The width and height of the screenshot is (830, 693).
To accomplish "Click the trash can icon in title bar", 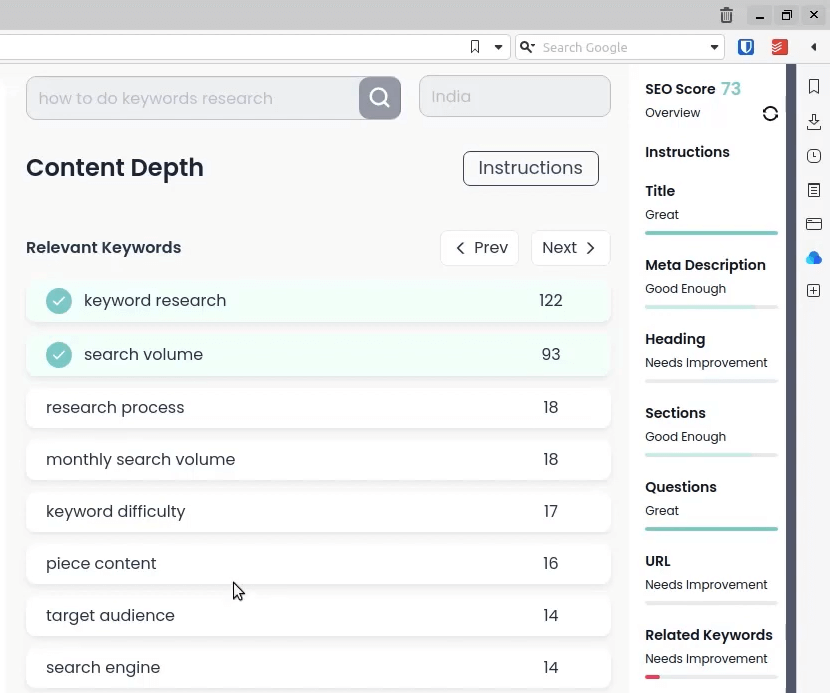I will click(727, 15).
